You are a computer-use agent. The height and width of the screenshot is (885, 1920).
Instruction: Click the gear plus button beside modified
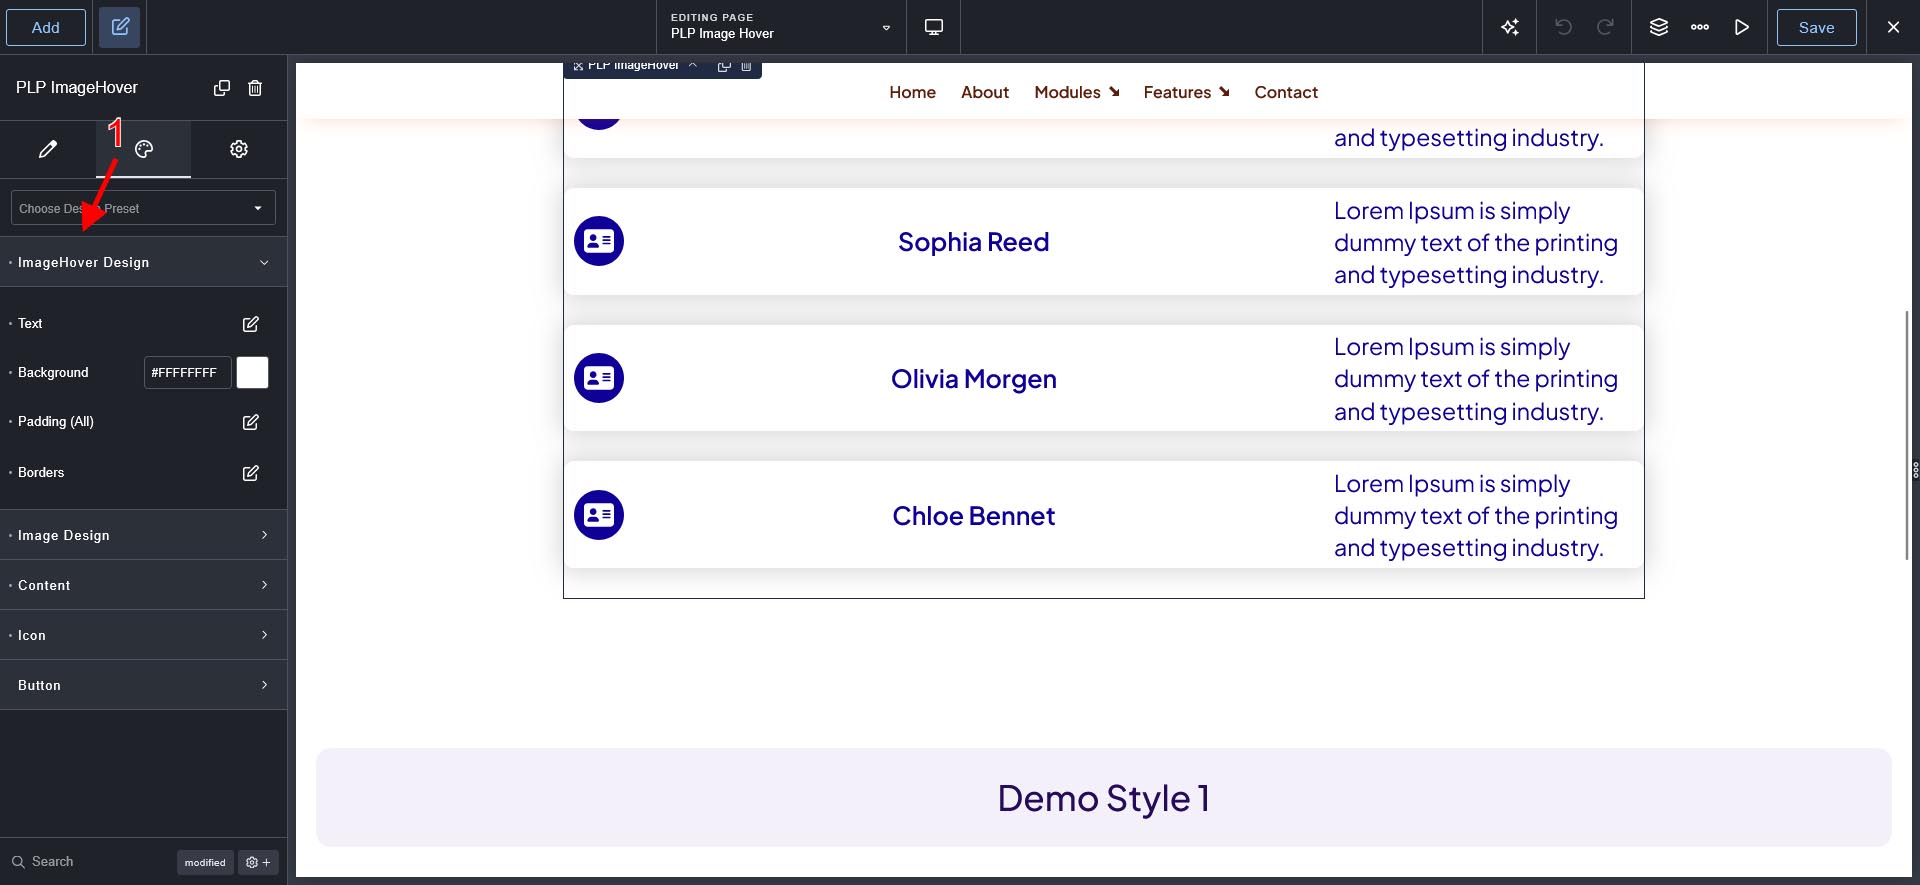pyautogui.click(x=258, y=862)
